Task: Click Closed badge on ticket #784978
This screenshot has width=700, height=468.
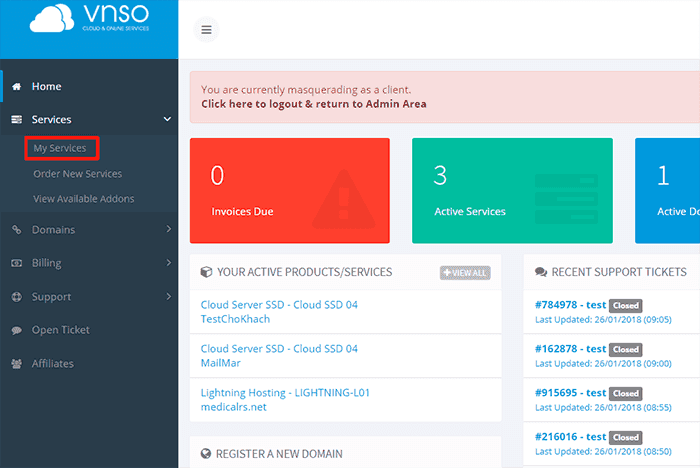Action: coord(625,305)
